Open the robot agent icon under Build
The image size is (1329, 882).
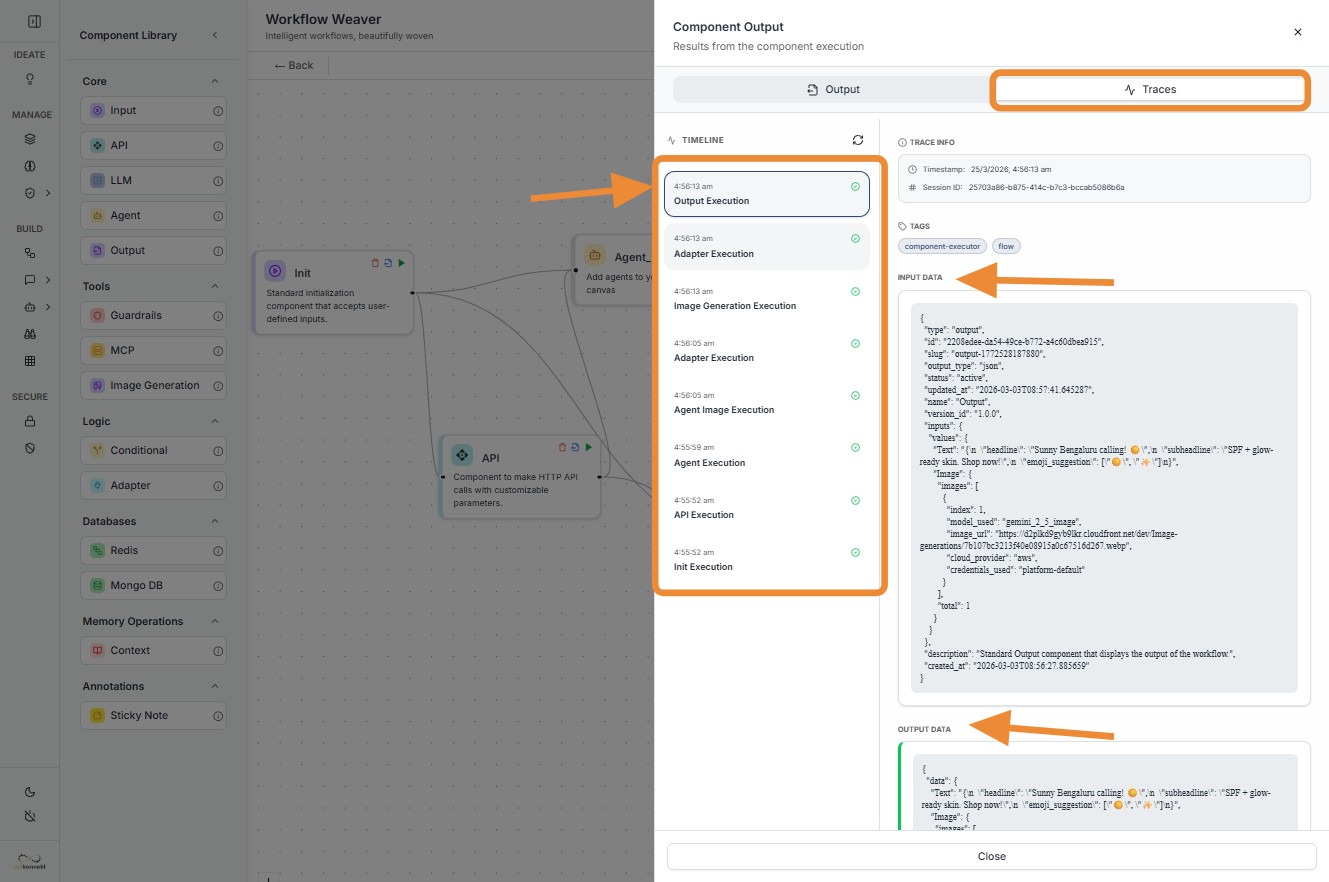[x=30, y=307]
